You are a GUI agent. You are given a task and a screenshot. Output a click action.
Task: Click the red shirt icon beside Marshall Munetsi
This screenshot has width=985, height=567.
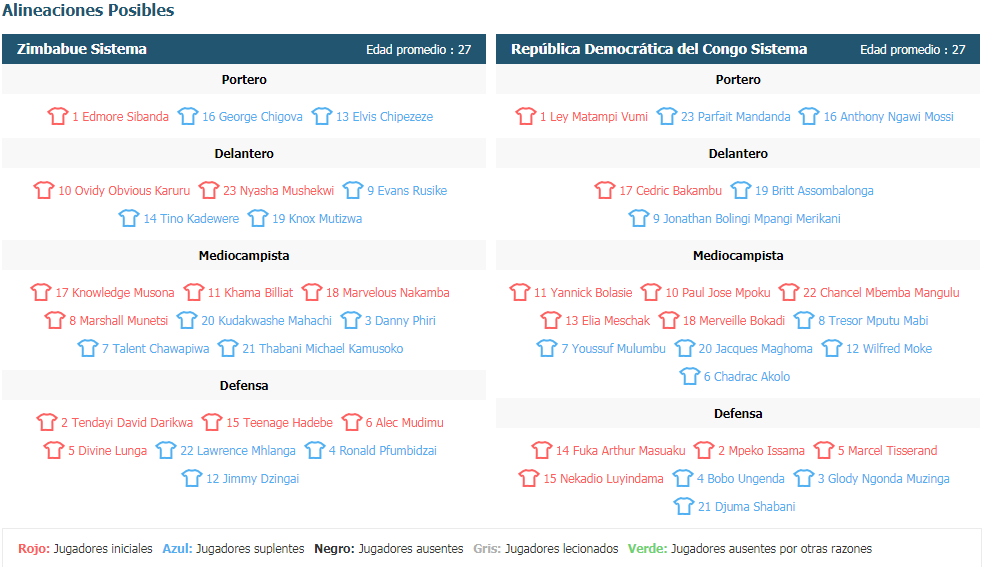(55, 321)
